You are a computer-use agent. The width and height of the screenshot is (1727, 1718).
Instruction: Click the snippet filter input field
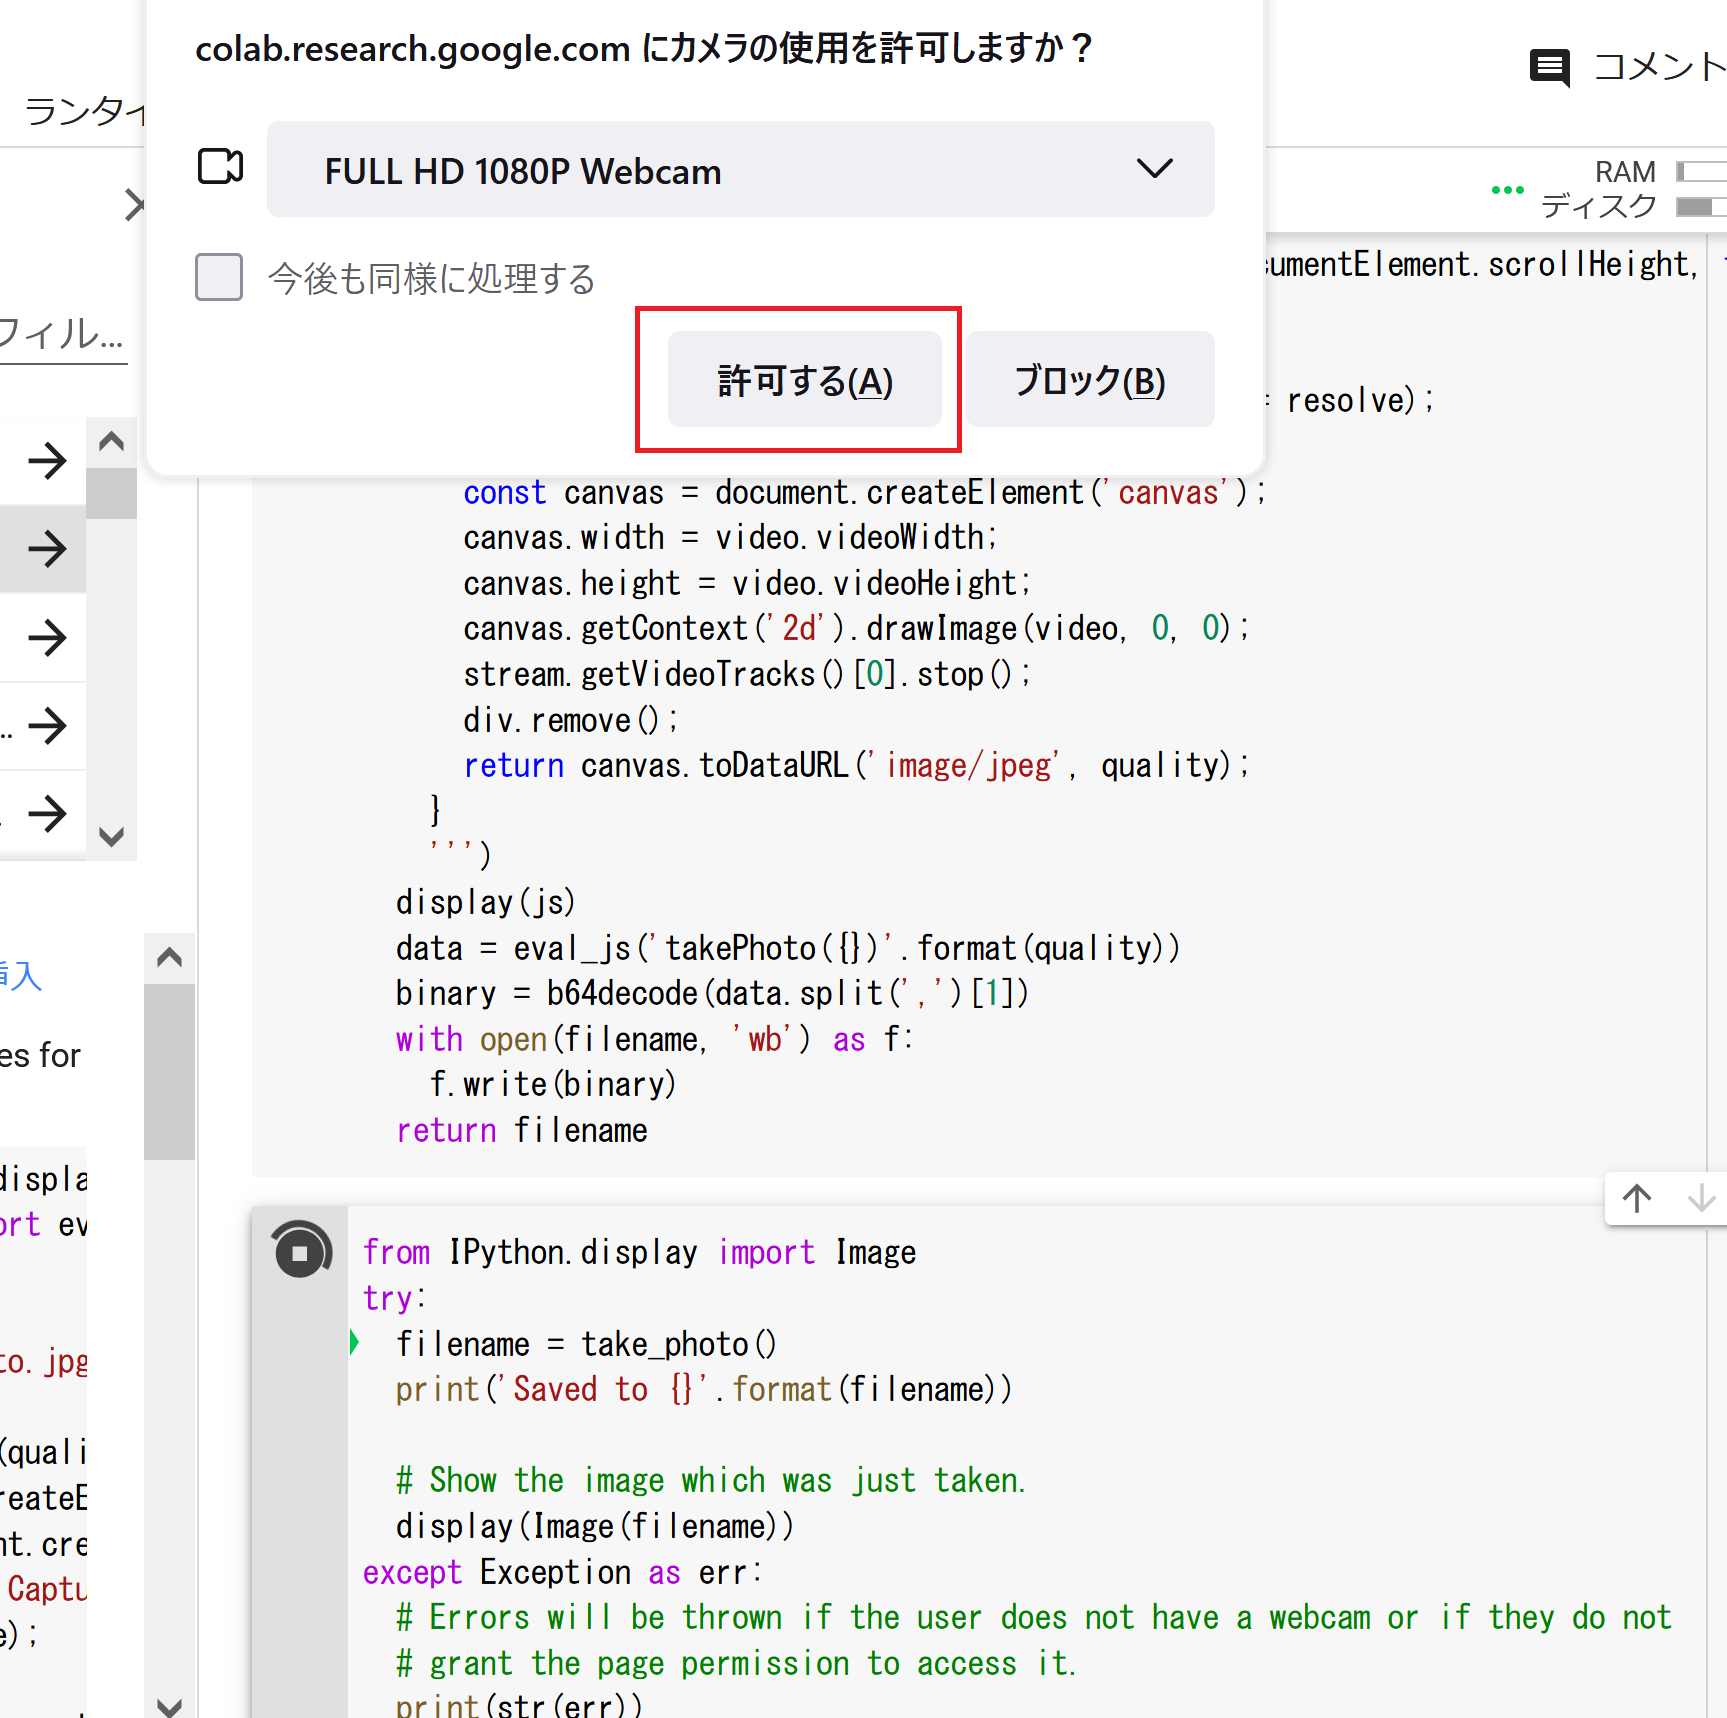click(63, 334)
